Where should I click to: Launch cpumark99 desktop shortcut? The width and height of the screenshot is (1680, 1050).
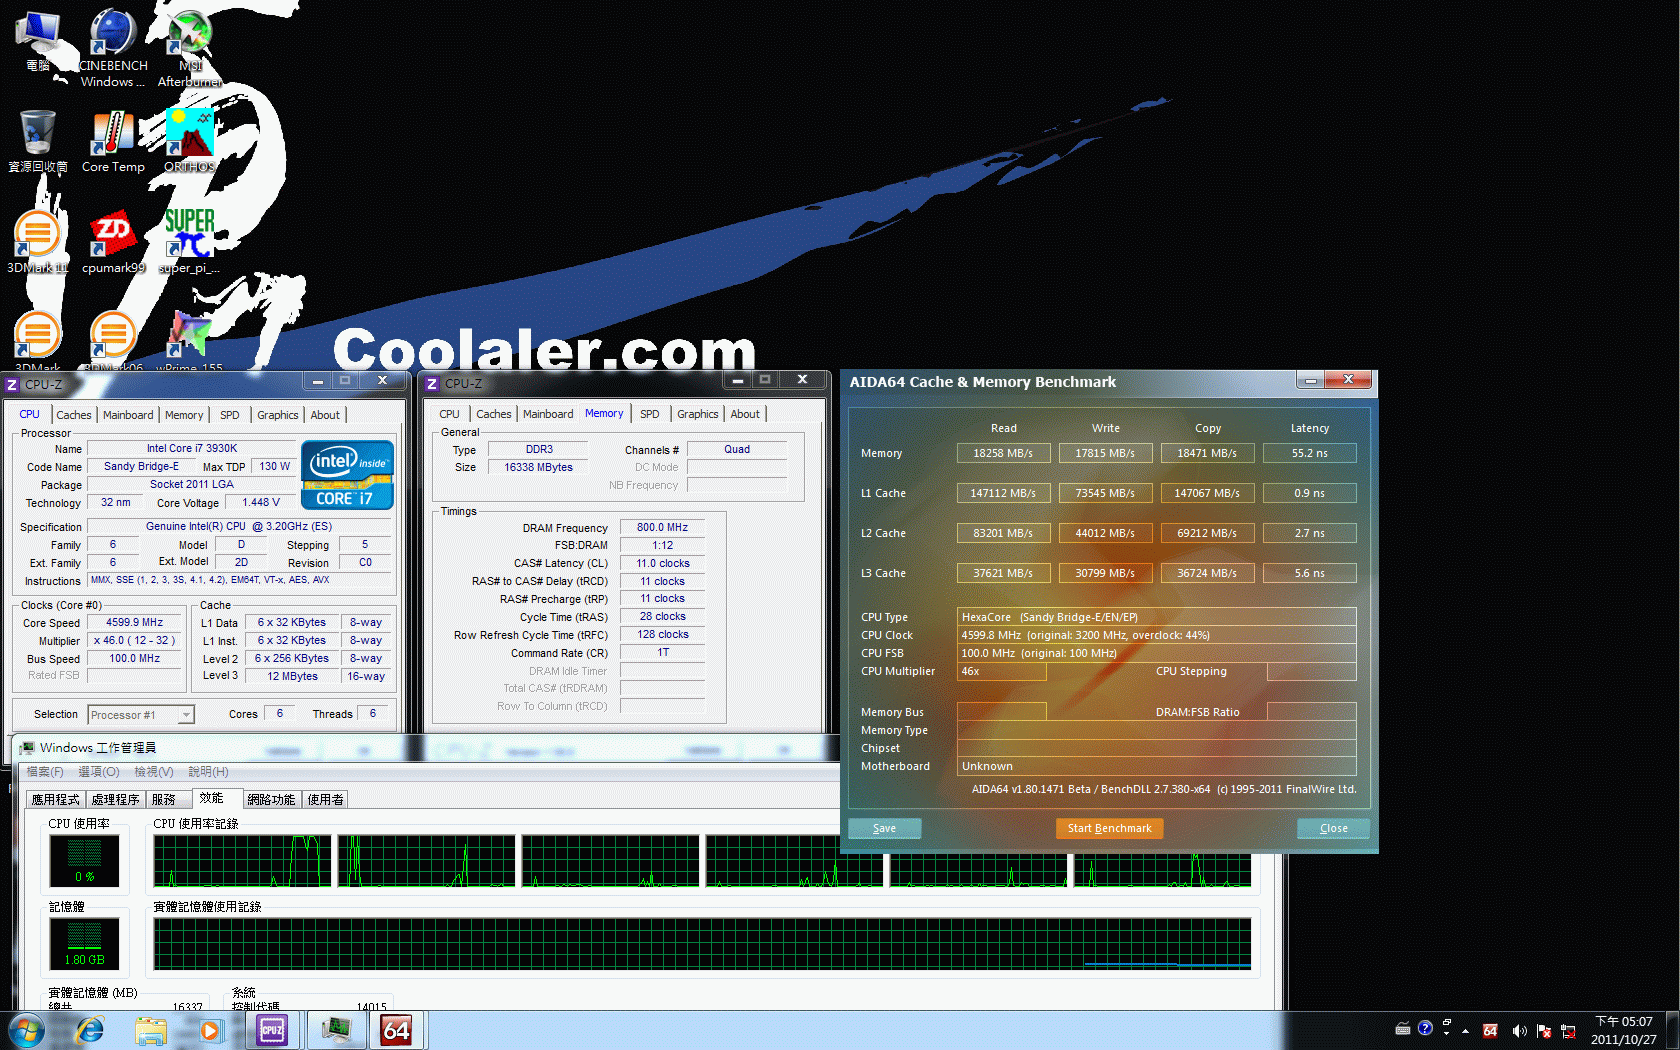(x=113, y=242)
